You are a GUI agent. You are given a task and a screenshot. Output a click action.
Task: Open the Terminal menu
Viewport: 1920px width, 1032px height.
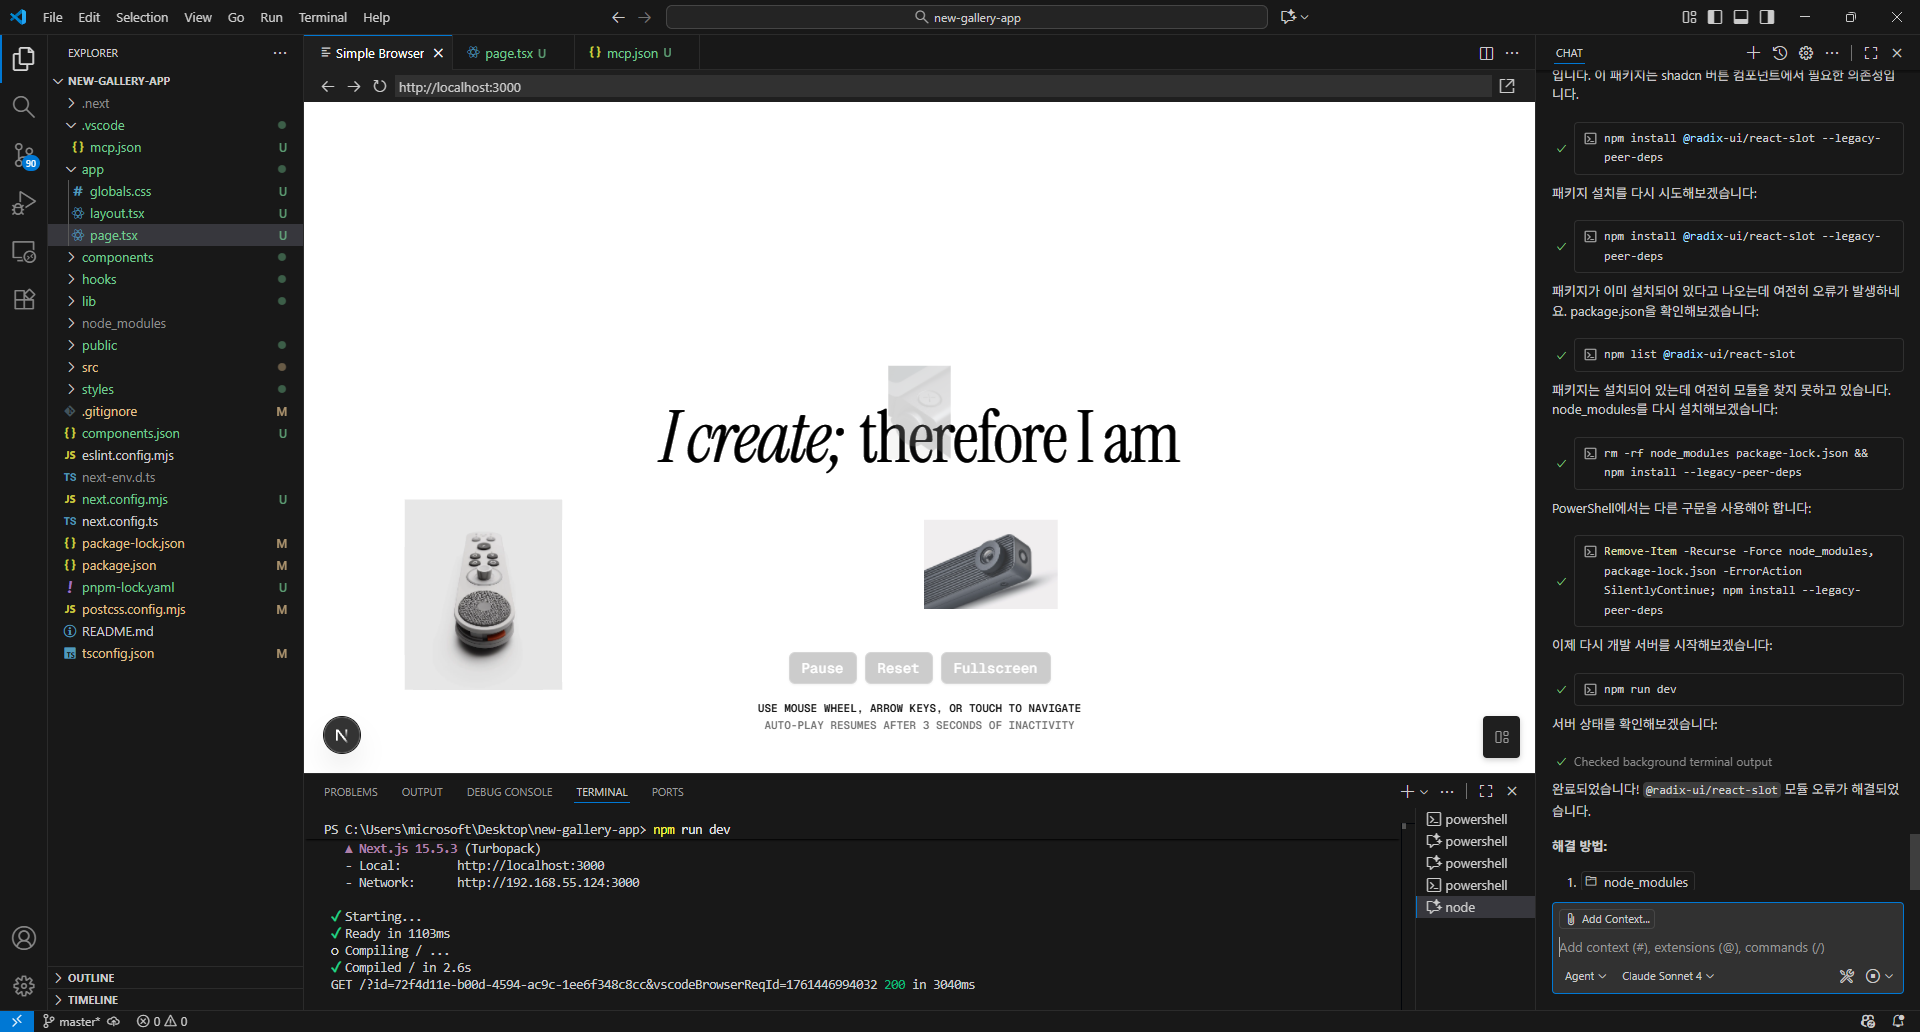point(322,17)
